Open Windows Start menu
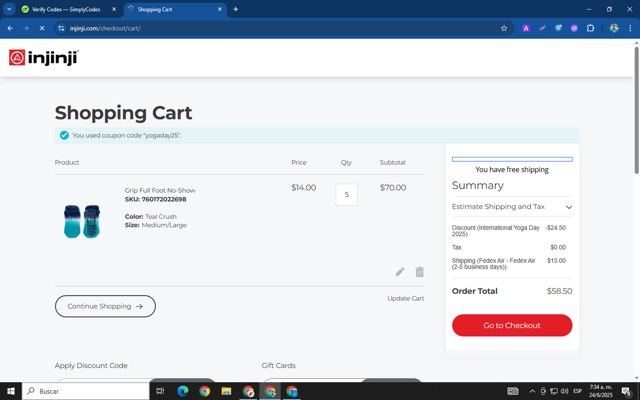Screen dimensions: 640x400 (x=11, y=391)
